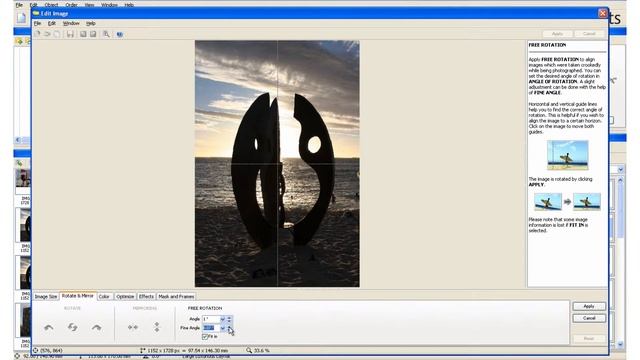The height and width of the screenshot is (360, 640).
Task: Click into the Angle input field
Action: point(211,319)
